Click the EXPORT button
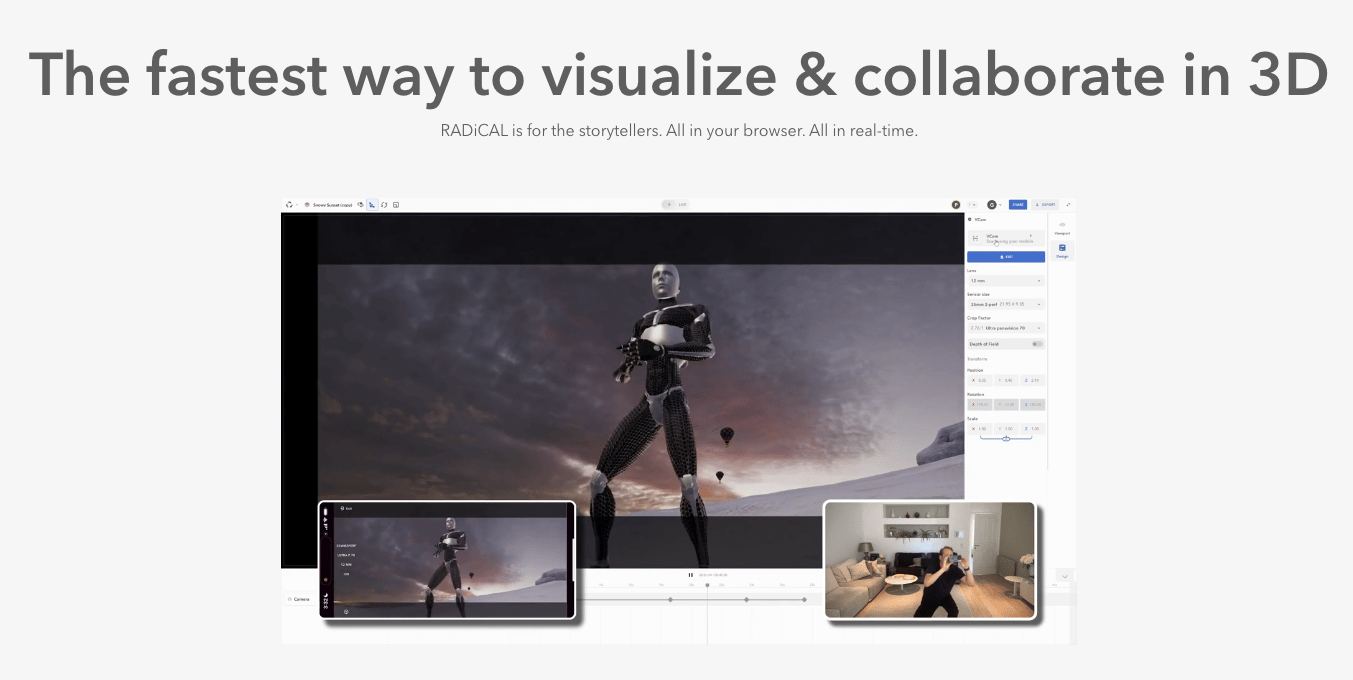Image resolution: width=1353 pixels, height=680 pixels. pos(1045,204)
